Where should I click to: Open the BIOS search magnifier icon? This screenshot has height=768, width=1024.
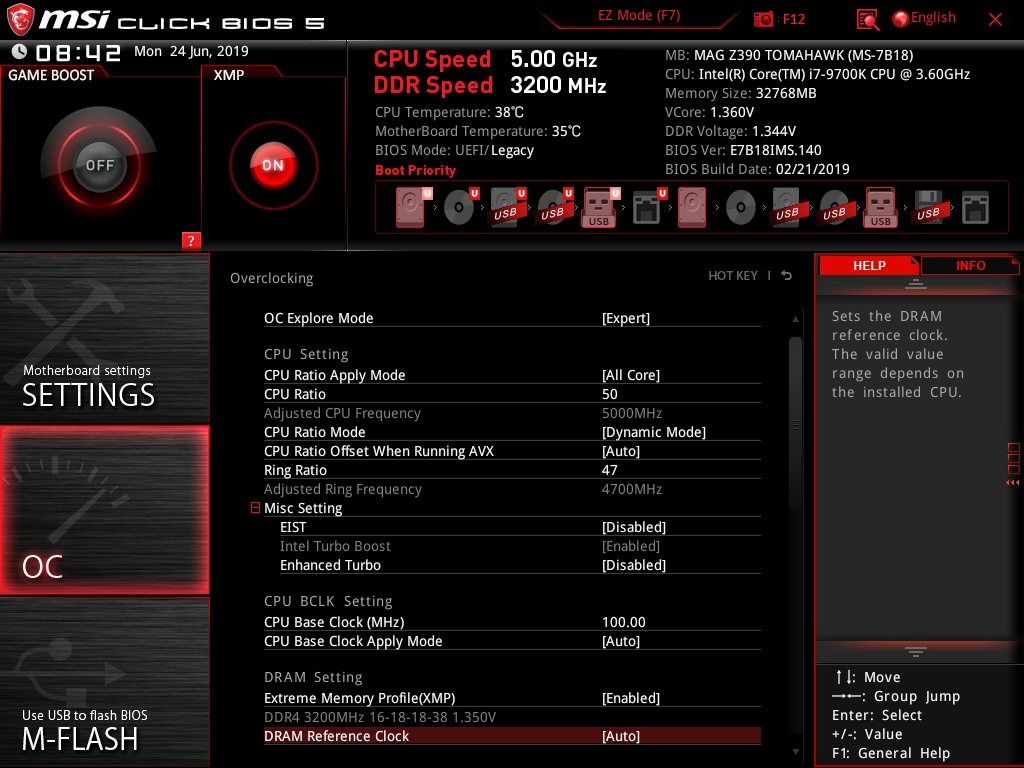pyautogui.click(x=867, y=20)
